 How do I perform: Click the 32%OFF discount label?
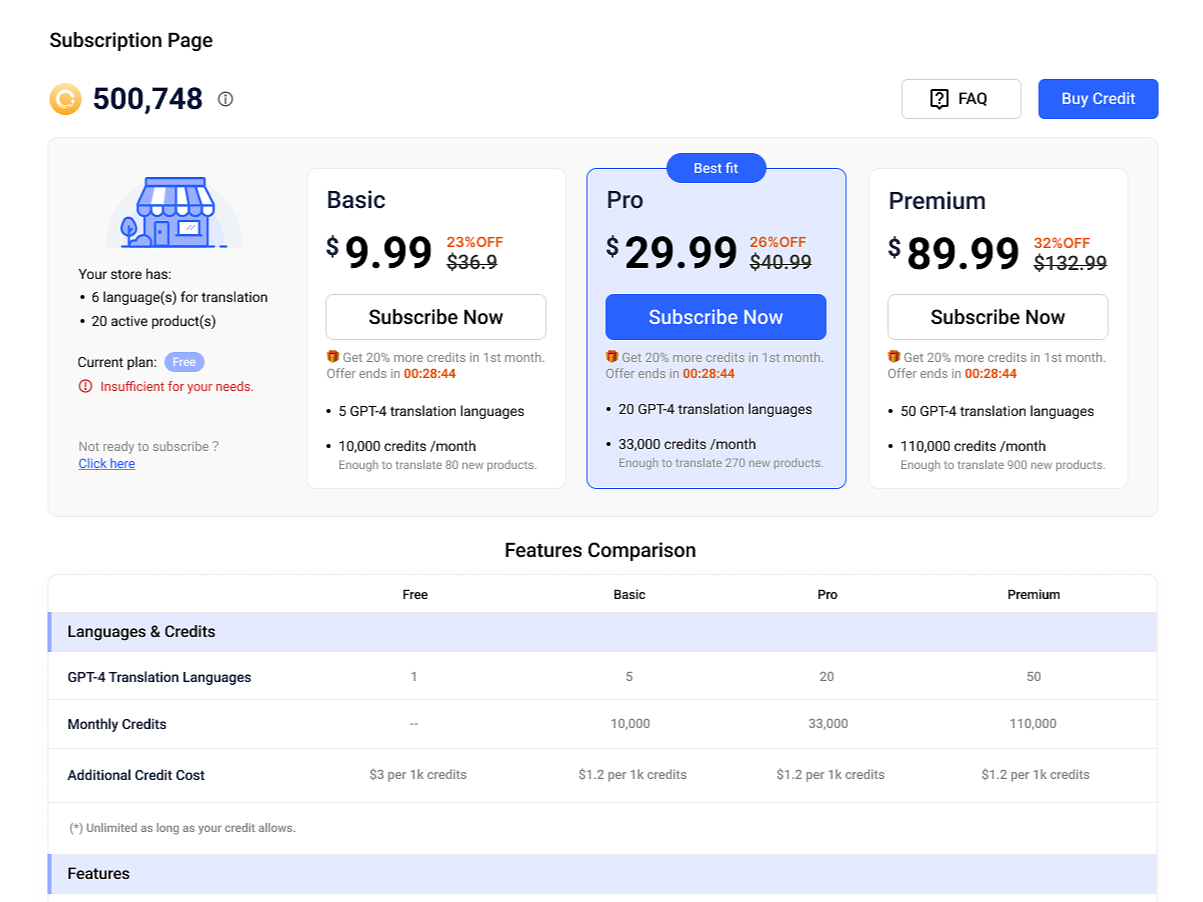[x=1062, y=243]
